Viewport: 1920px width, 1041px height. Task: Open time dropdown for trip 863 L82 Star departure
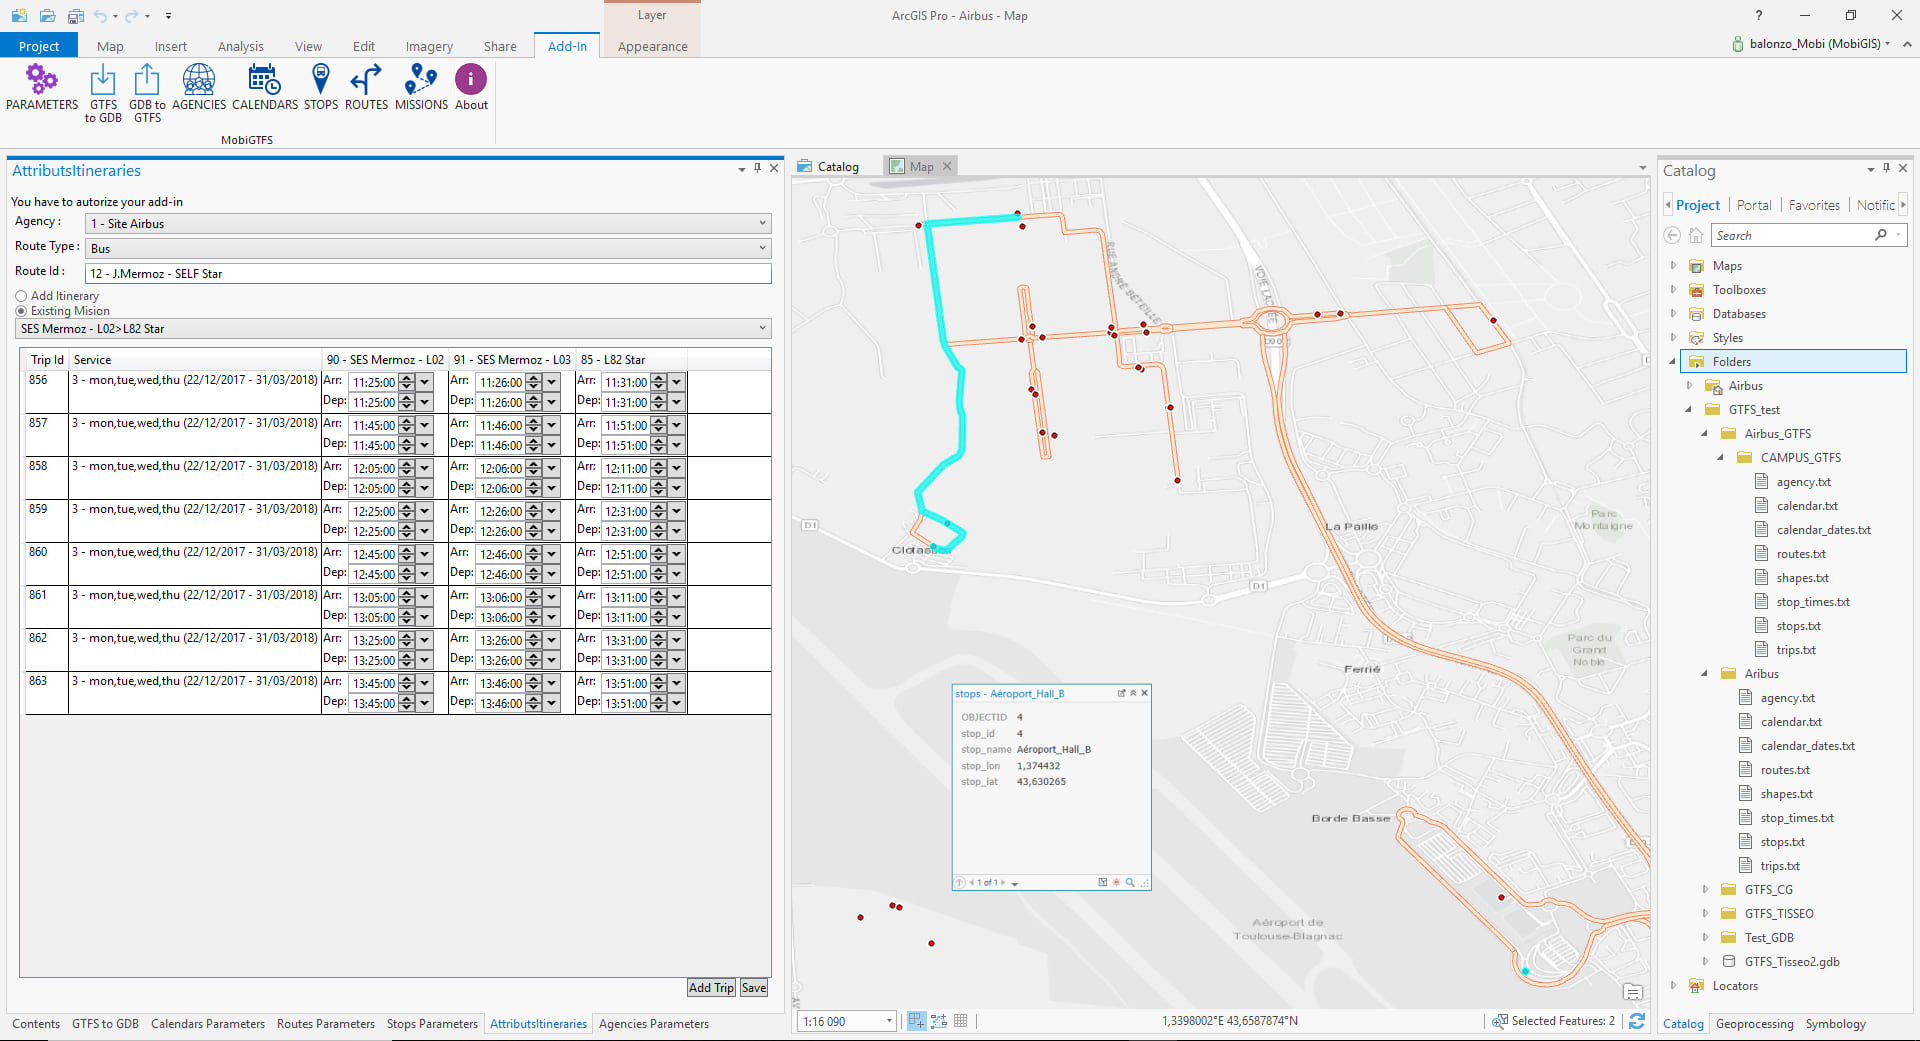(x=676, y=703)
